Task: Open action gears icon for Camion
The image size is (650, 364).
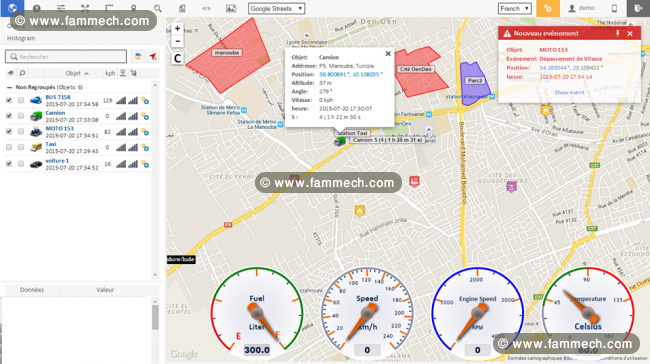Action: pyautogui.click(x=145, y=116)
